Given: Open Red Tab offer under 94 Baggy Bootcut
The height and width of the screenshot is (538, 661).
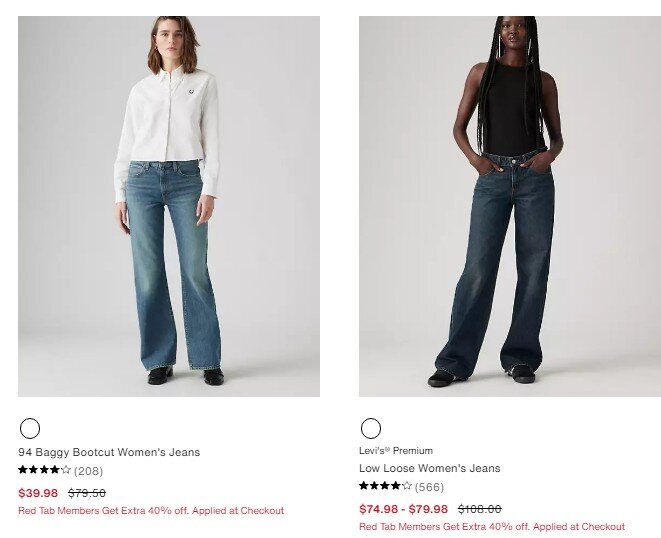Looking at the screenshot, I should [x=151, y=511].
